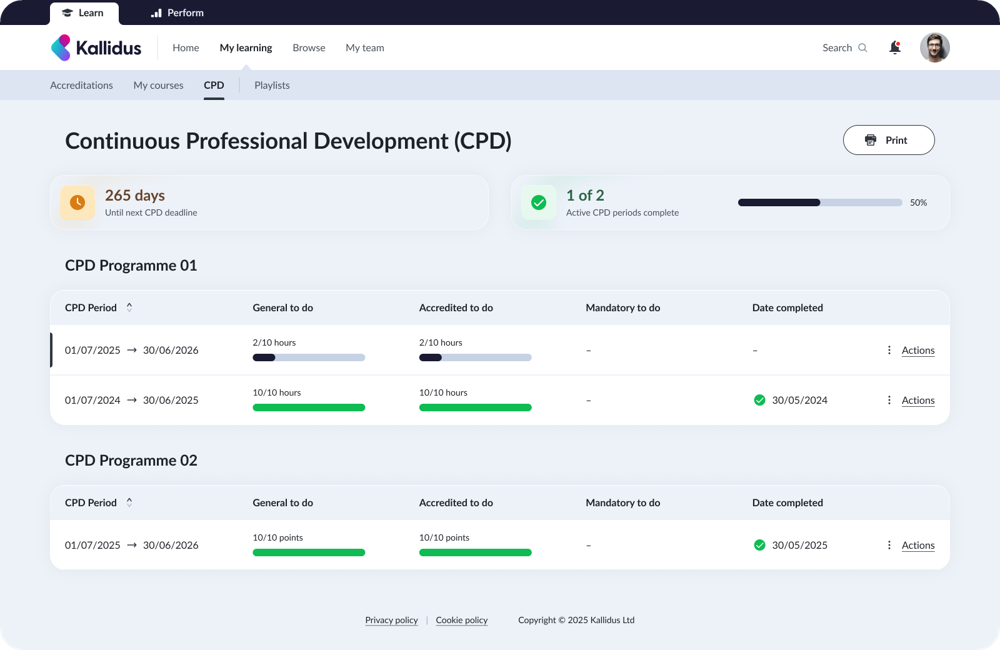Click the green checkmark periods complete icon
This screenshot has height=650, width=1000.
539,202
